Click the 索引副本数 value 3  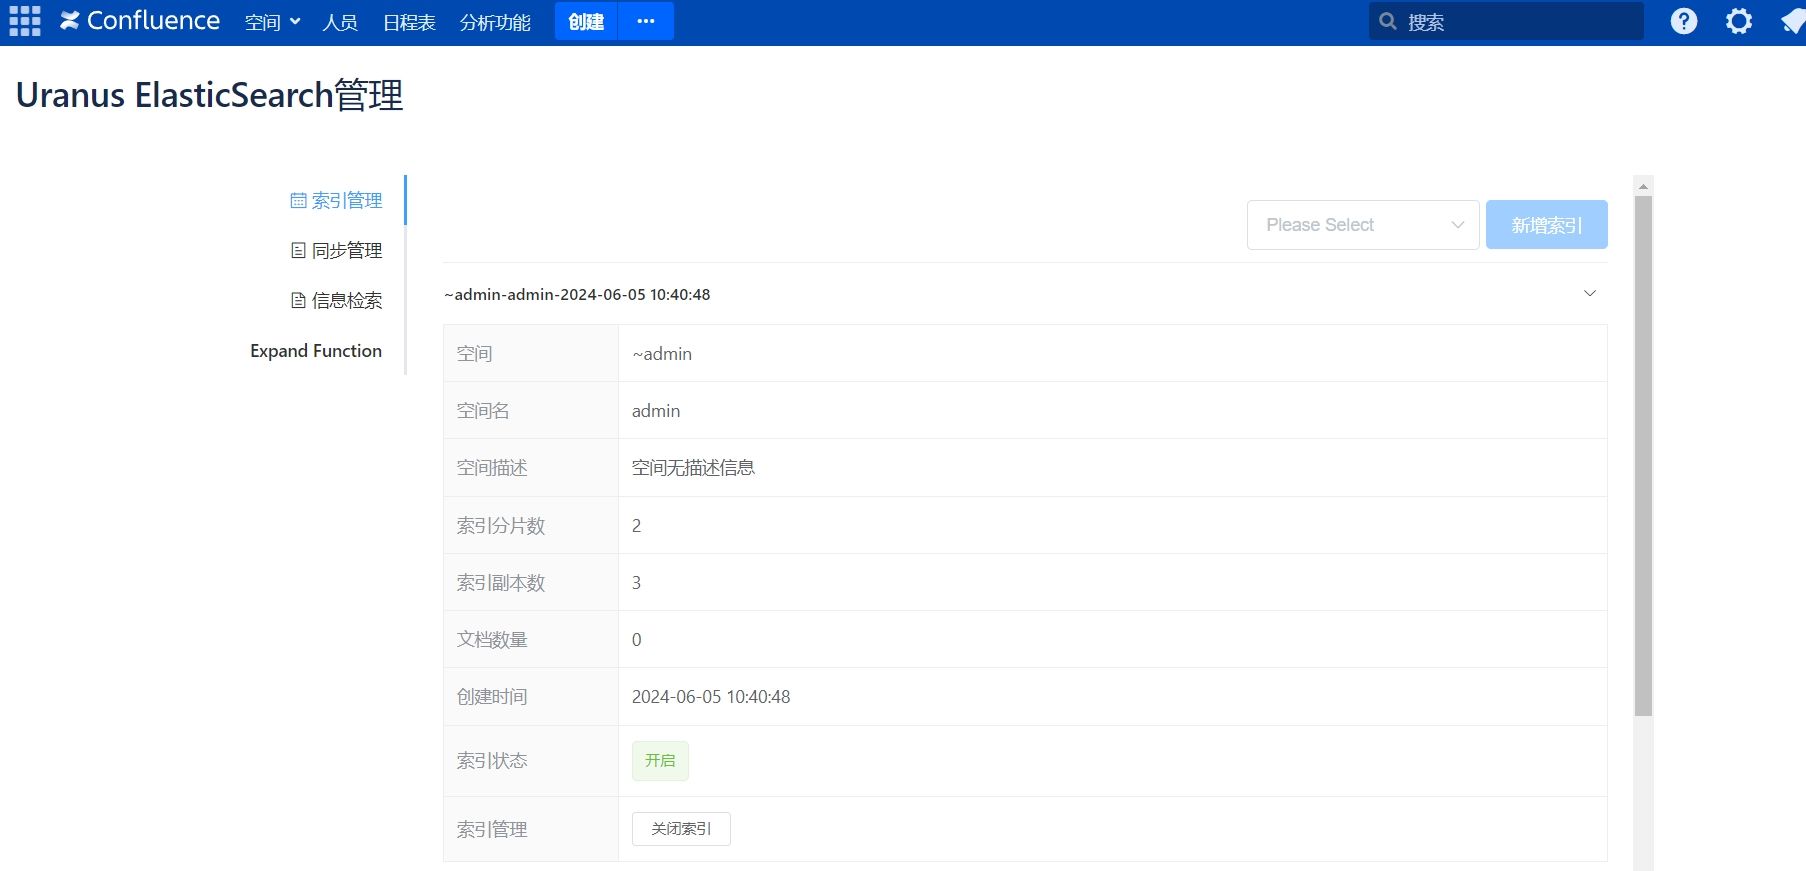point(636,582)
